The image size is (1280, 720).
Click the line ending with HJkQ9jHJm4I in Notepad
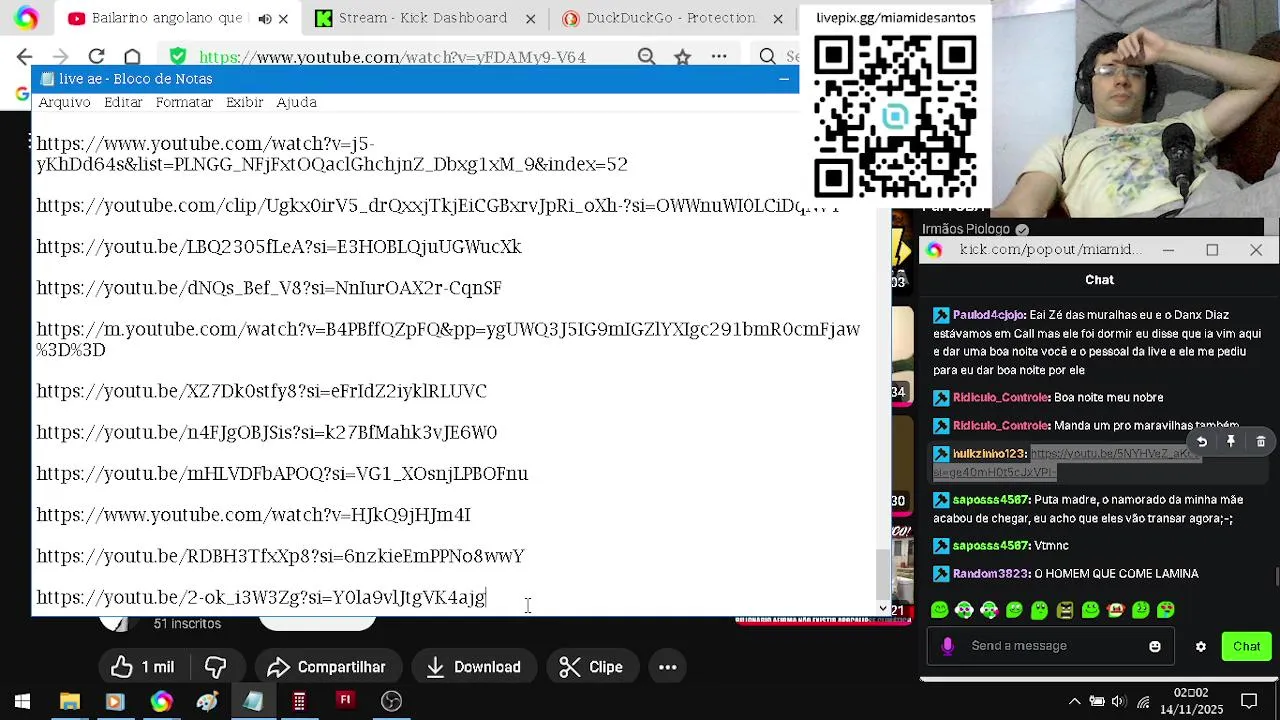pos(253,515)
